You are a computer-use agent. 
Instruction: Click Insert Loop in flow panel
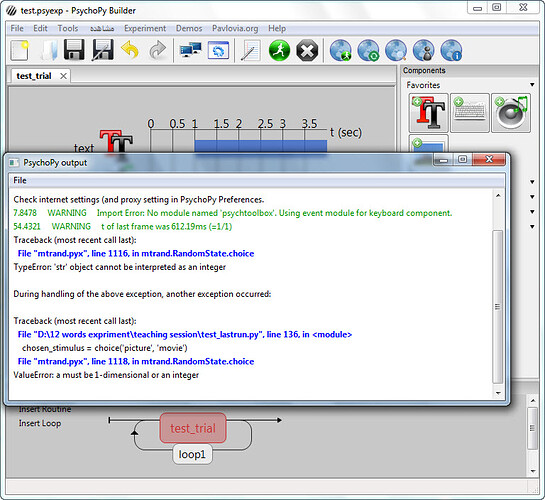40,423
